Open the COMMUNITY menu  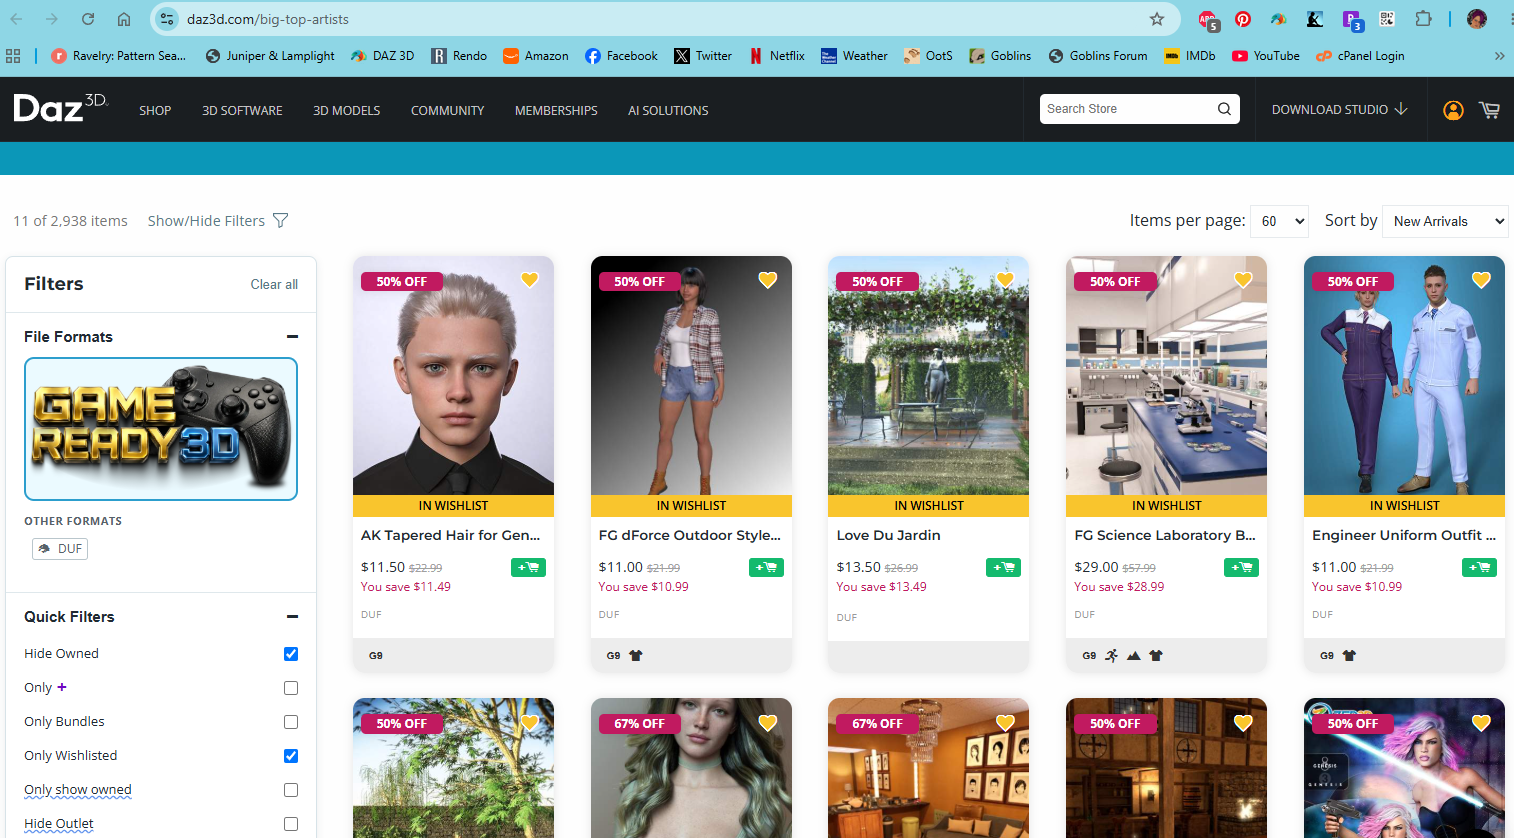tap(447, 110)
